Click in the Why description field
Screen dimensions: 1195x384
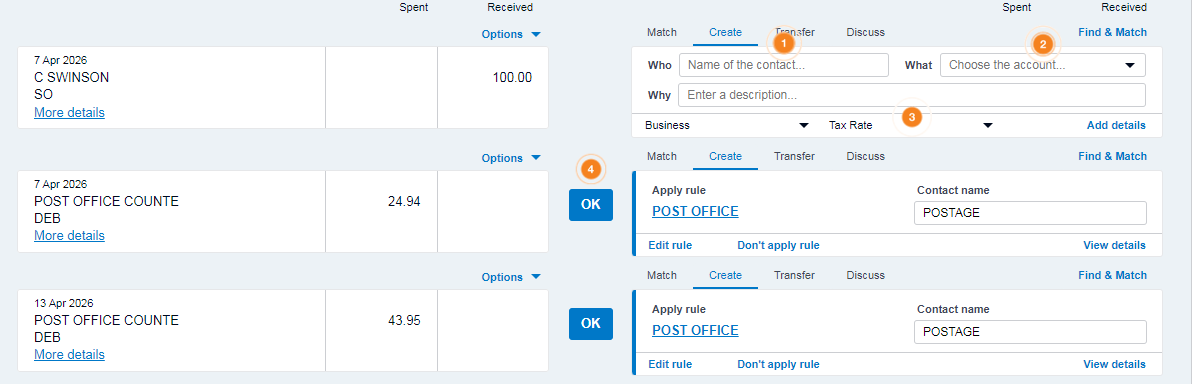pos(912,95)
